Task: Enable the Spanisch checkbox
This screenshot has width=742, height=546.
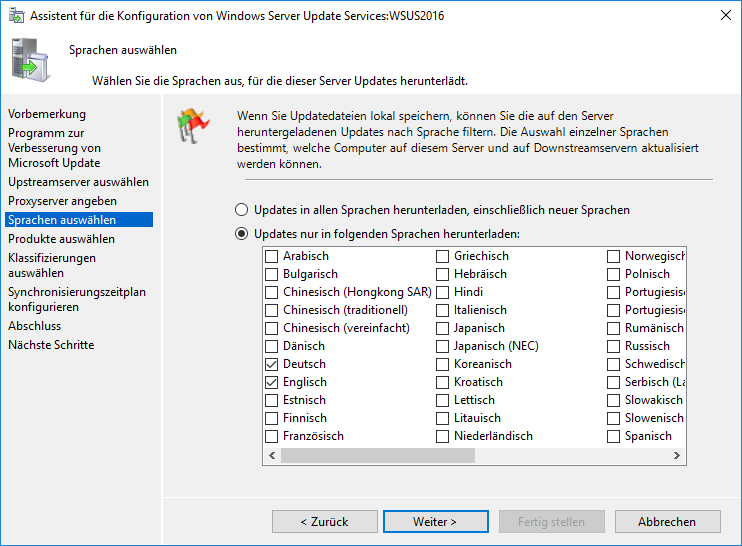Action: (613, 436)
